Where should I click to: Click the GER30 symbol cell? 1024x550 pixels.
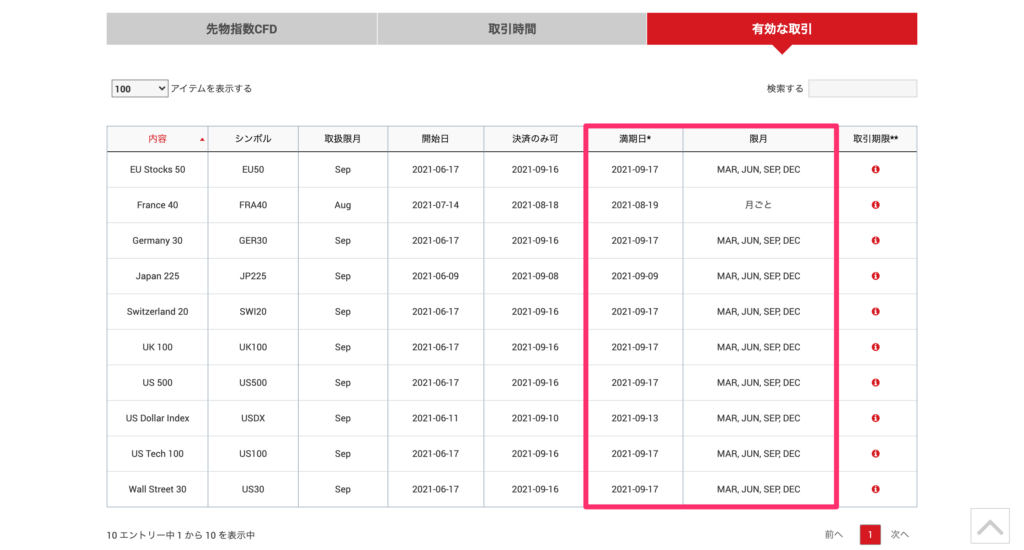pos(253,240)
